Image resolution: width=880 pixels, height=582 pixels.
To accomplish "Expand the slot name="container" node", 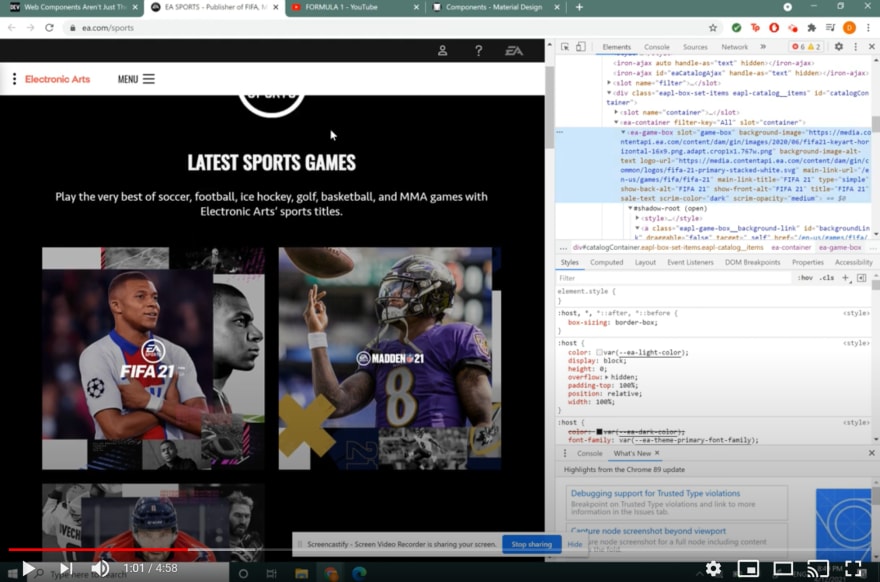I will [x=616, y=112].
